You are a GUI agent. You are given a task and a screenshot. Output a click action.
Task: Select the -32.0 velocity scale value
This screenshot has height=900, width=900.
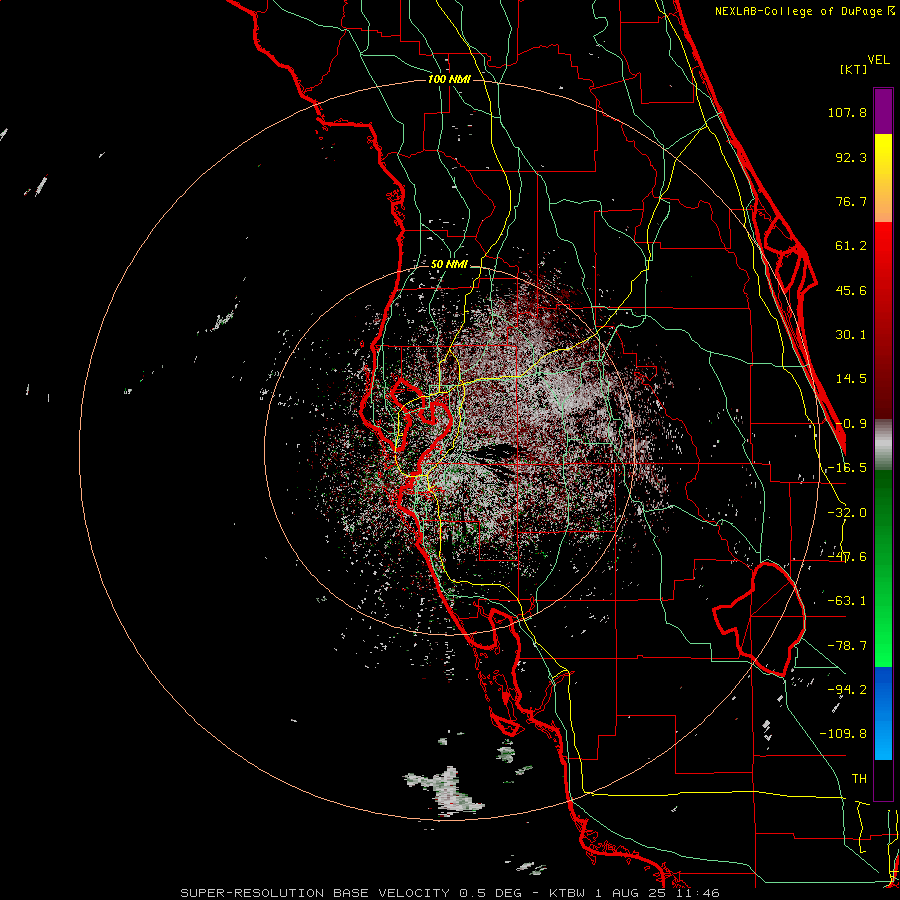click(847, 513)
